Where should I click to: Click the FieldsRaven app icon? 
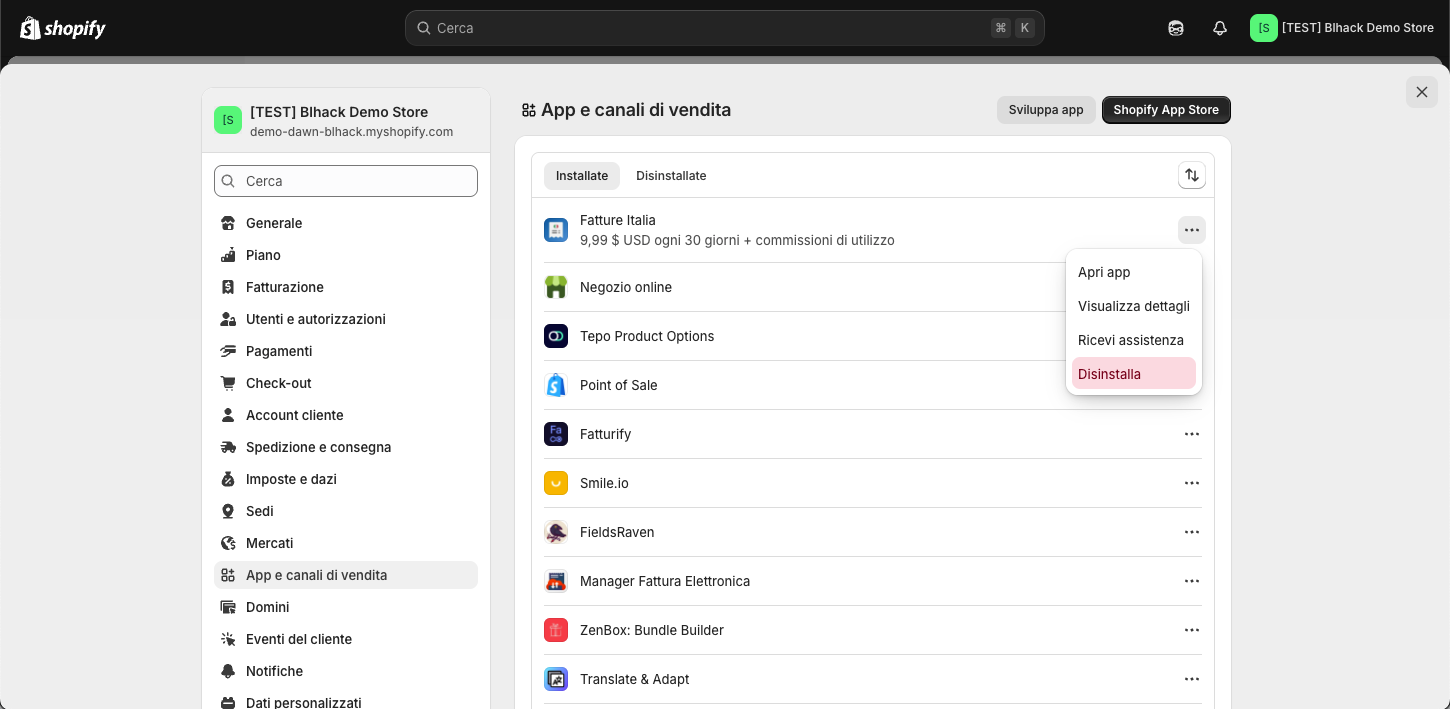click(x=556, y=532)
